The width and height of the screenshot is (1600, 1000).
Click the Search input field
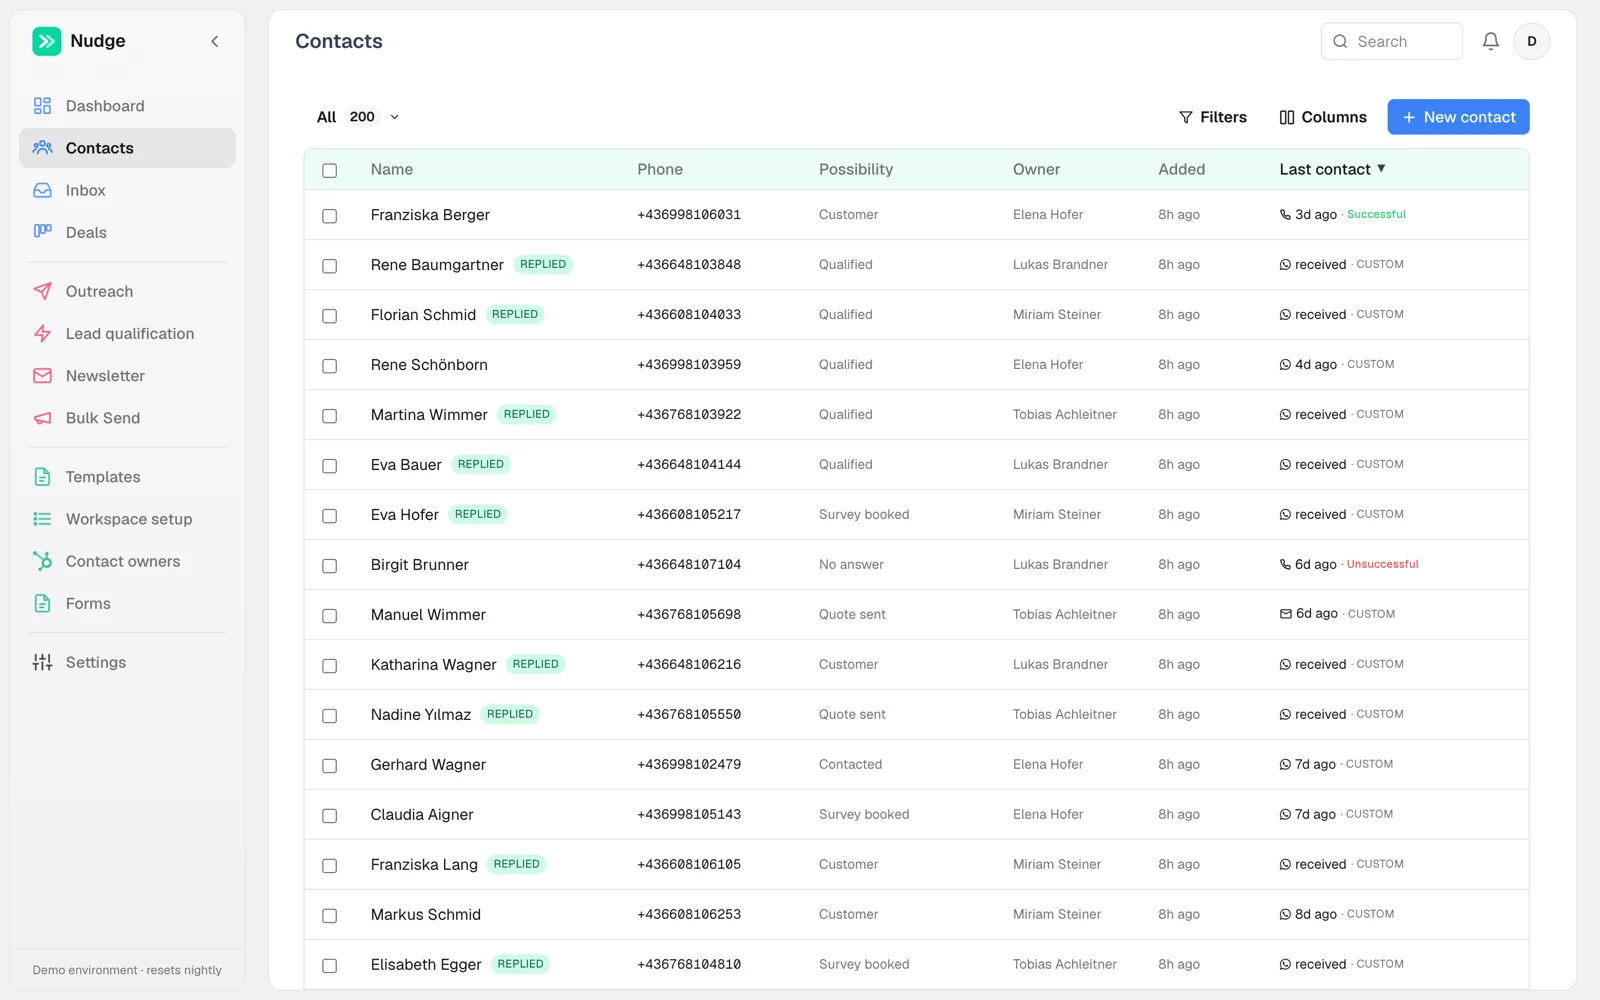[1391, 41]
